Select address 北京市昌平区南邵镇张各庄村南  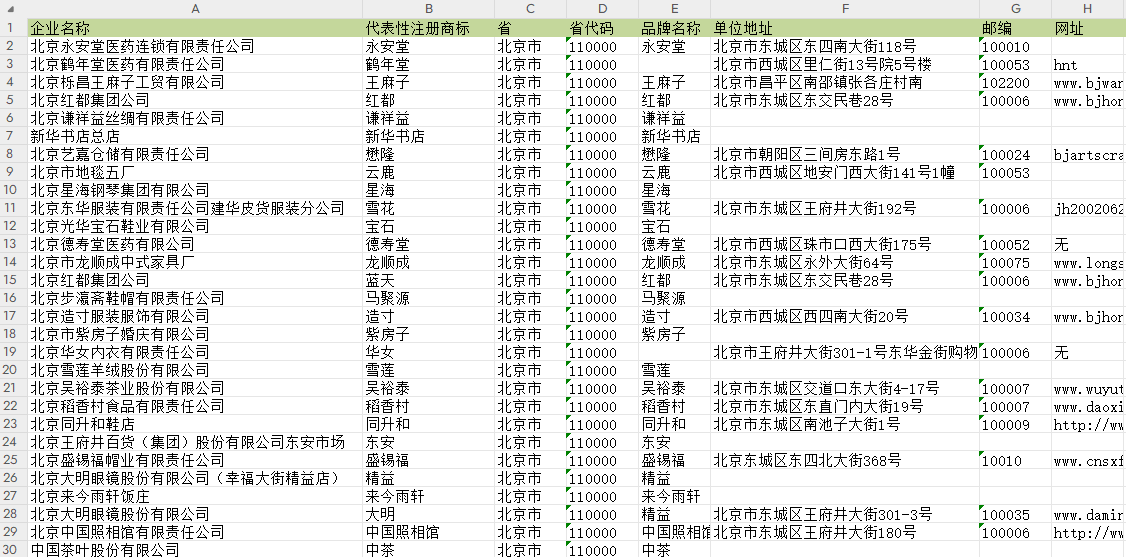(x=845, y=82)
